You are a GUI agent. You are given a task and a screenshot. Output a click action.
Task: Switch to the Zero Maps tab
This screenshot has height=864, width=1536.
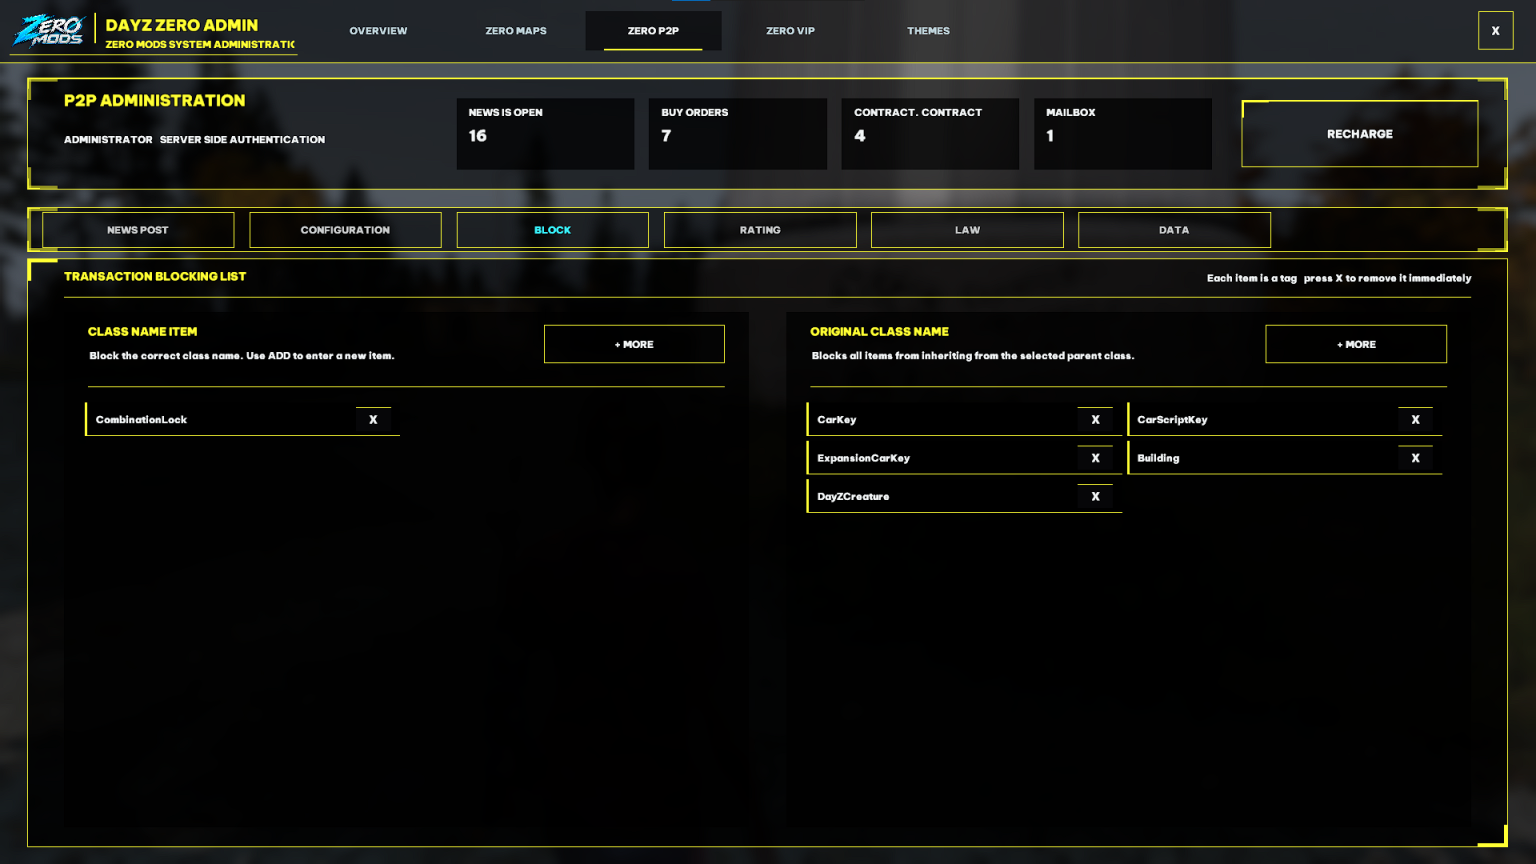click(516, 31)
